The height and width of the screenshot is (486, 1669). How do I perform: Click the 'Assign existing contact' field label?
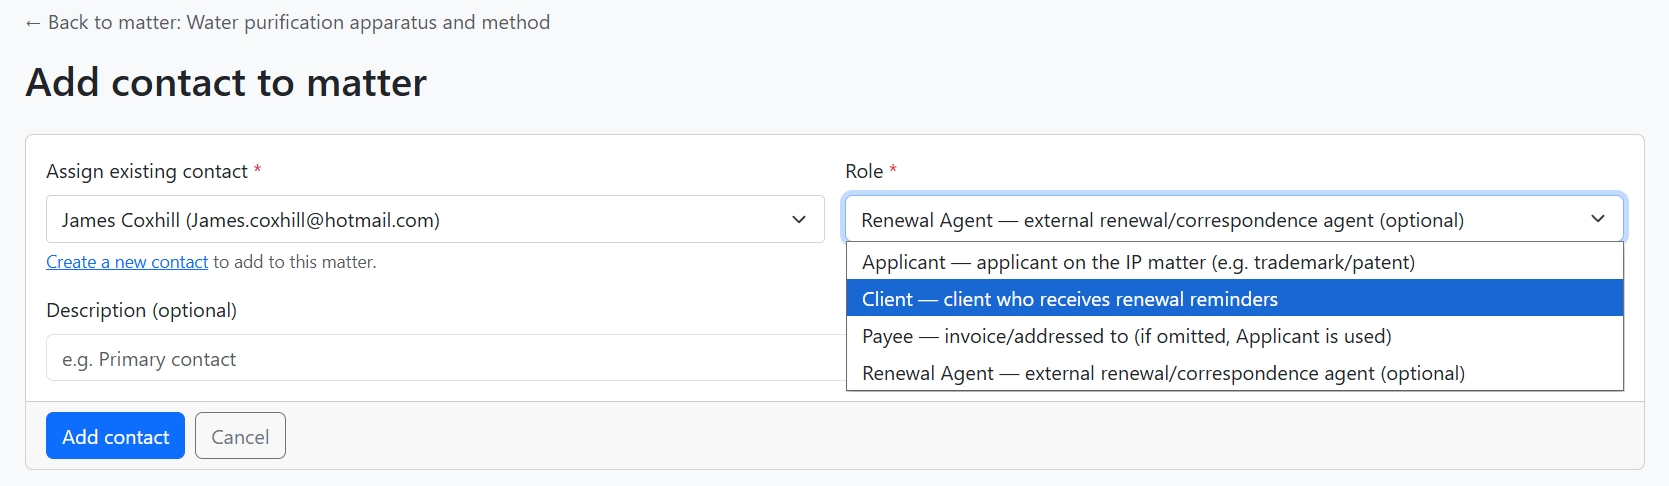(147, 172)
